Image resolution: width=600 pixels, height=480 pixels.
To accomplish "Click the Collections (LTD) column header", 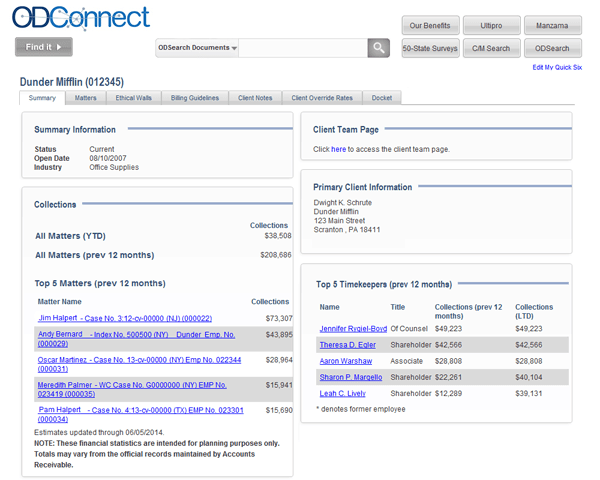I will (534, 312).
